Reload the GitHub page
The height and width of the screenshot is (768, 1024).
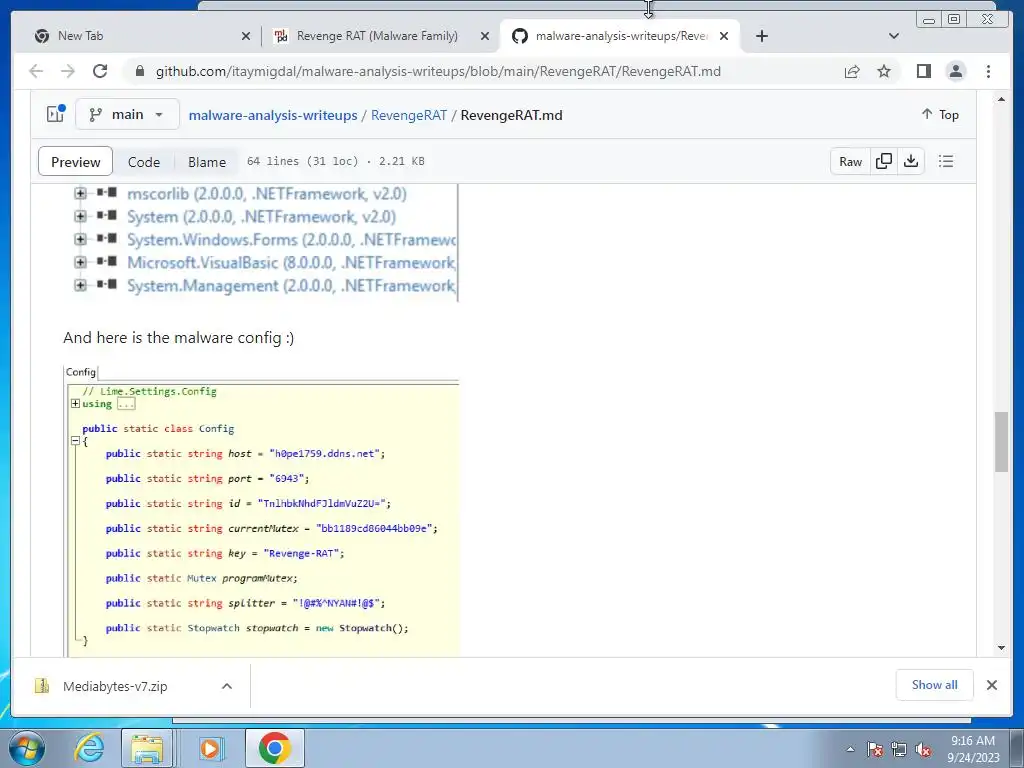(x=99, y=71)
